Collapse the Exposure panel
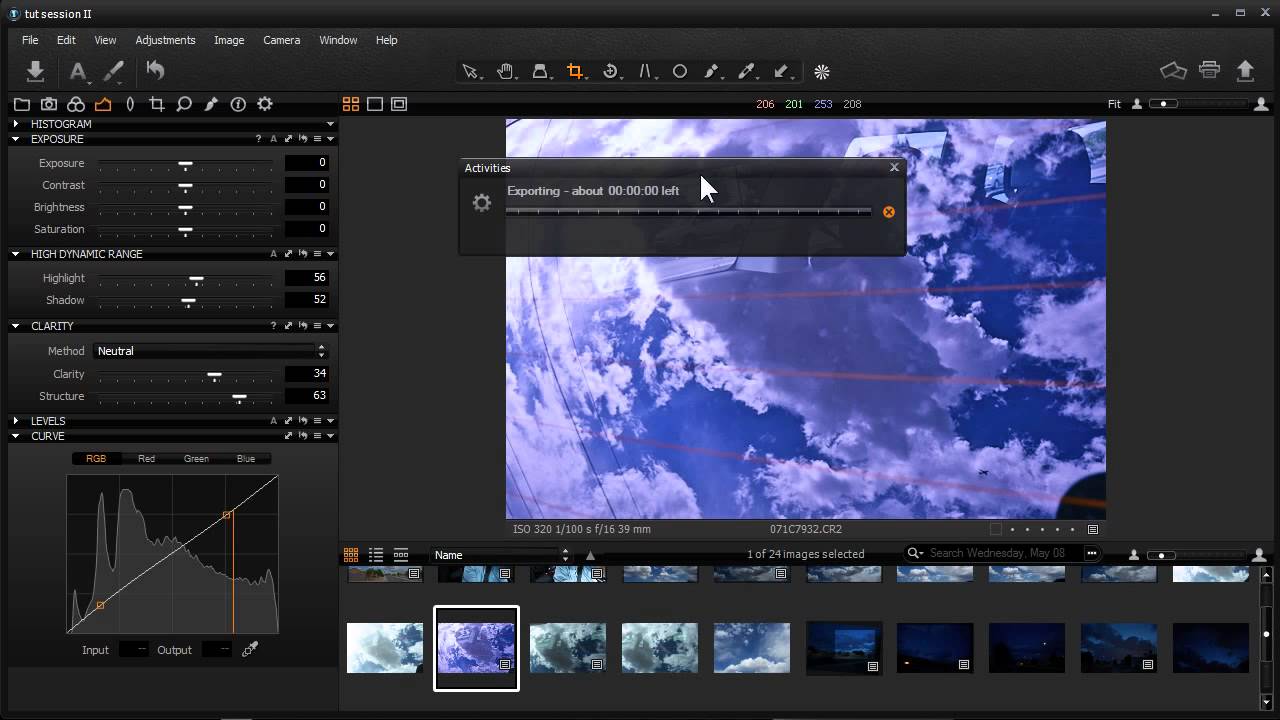The height and width of the screenshot is (720, 1280). pos(16,139)
